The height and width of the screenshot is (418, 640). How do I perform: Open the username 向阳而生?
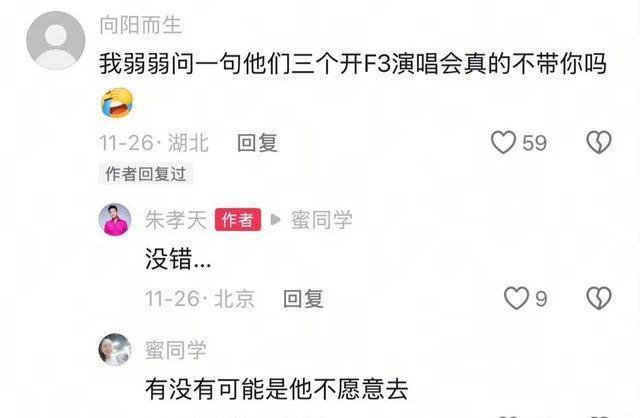coord(140,25)
